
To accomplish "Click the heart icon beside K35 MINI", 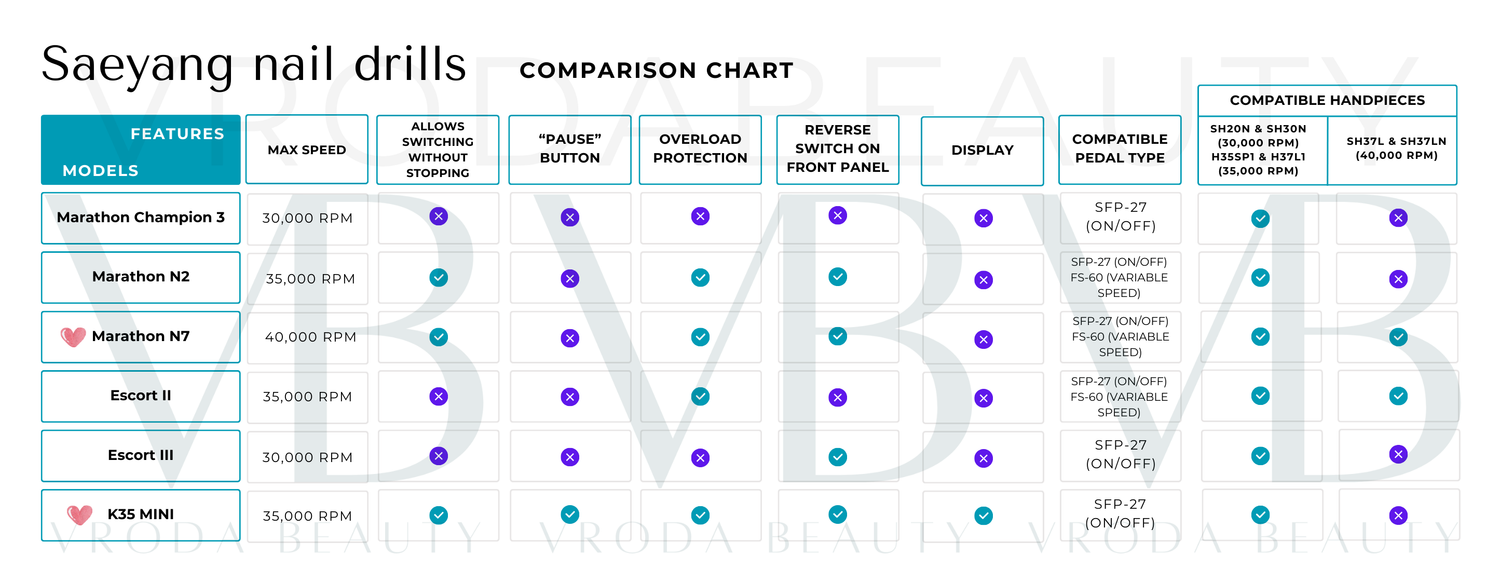I will [x=79, y=515].
